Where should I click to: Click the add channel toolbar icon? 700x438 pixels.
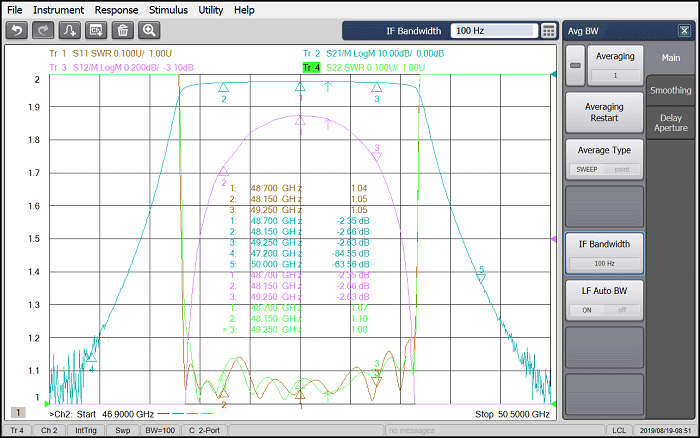(x=96, y=30)
